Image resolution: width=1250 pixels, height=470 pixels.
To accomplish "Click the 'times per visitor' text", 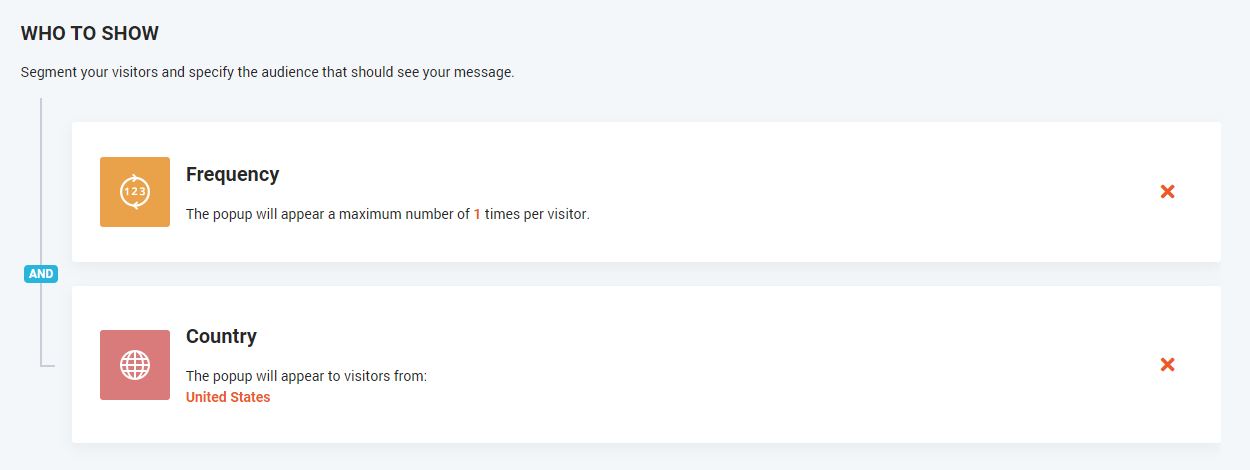I will pyautogui.click(x=537, y=214).
